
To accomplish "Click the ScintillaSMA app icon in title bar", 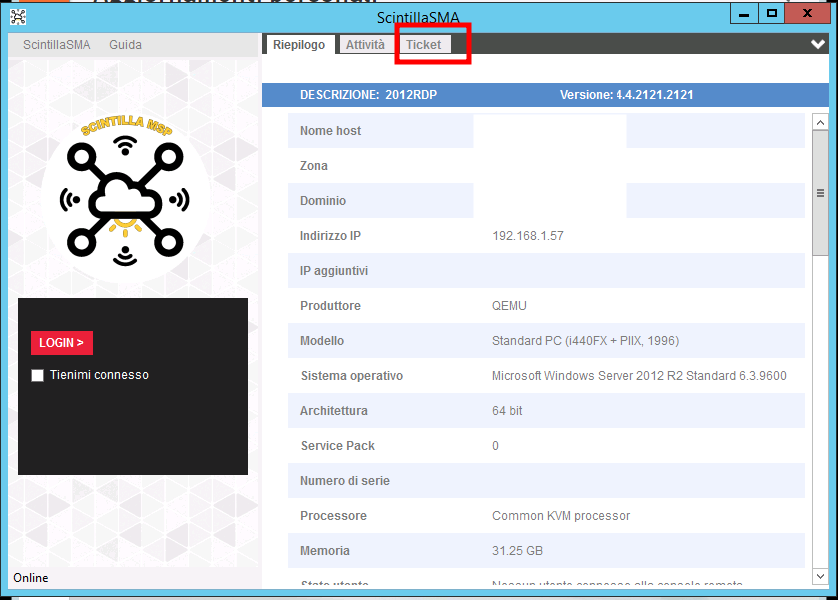I will coord(17,16).
